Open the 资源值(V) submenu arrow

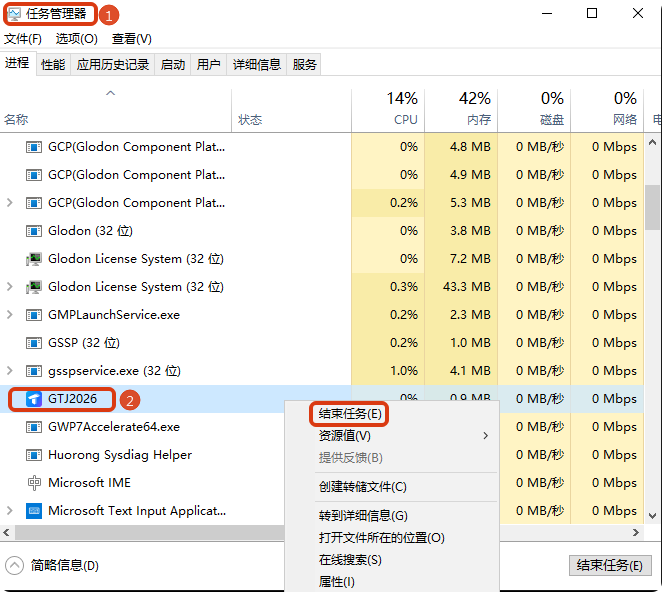486,435
